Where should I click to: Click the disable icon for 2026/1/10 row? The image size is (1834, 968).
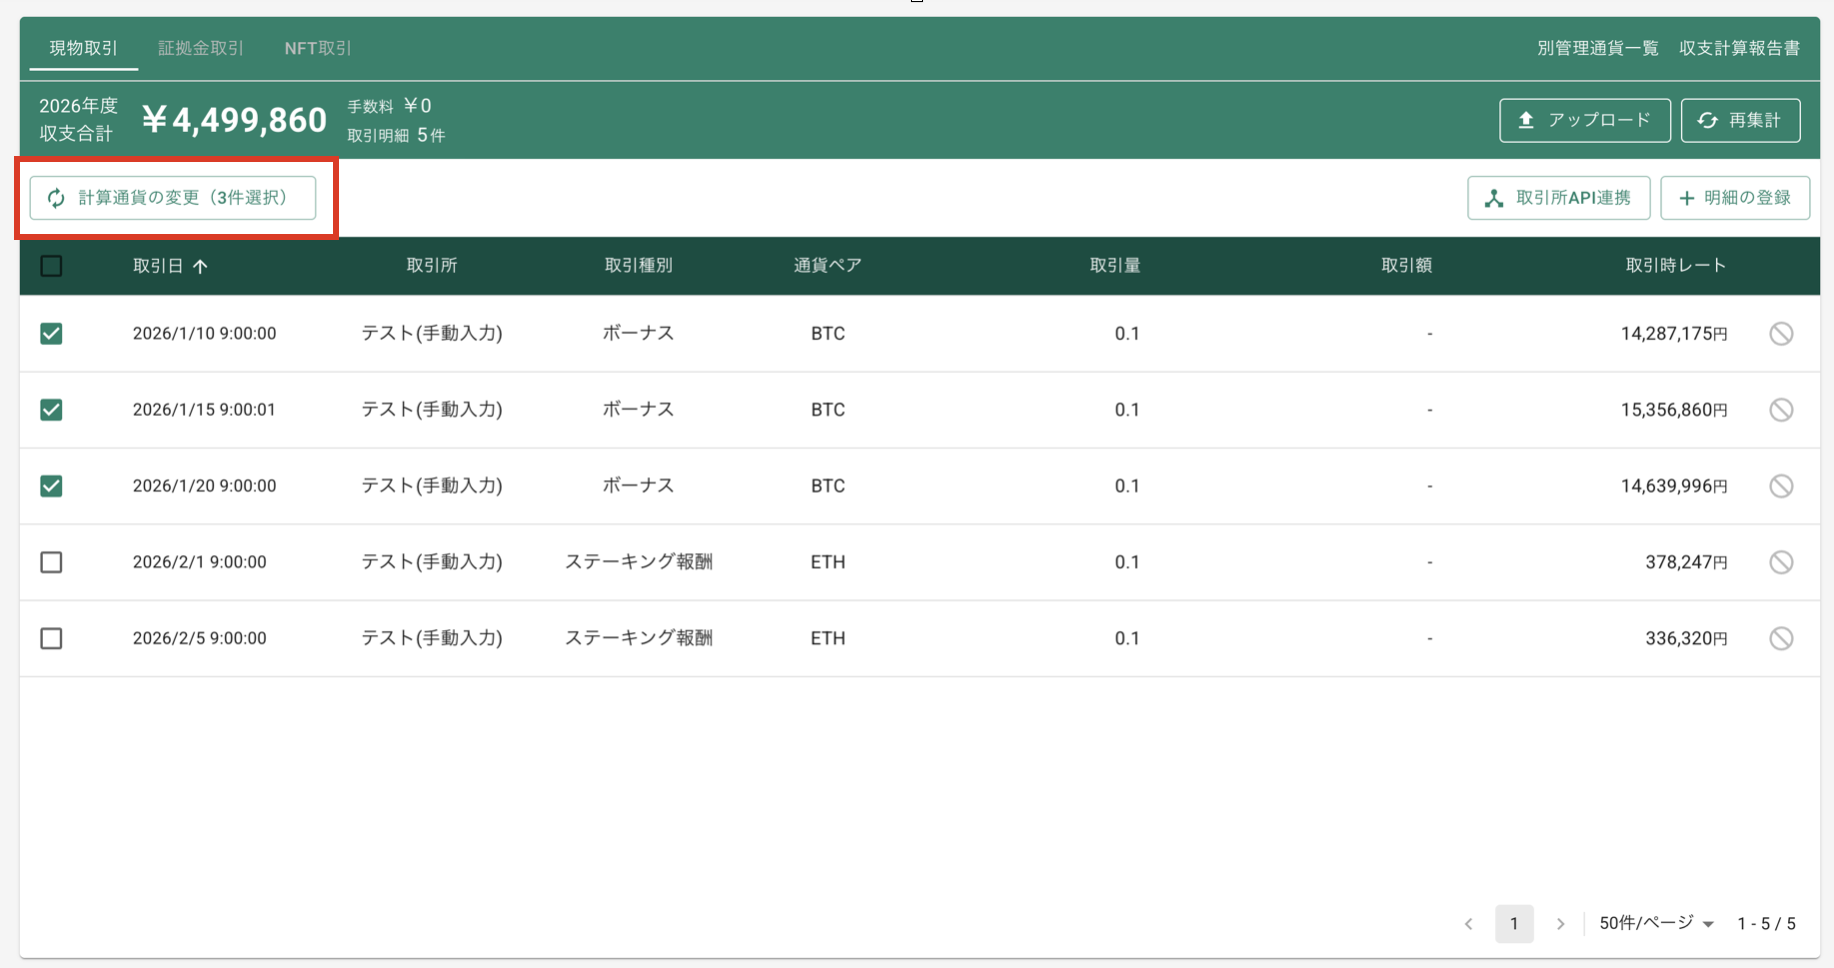point(1781,334)
